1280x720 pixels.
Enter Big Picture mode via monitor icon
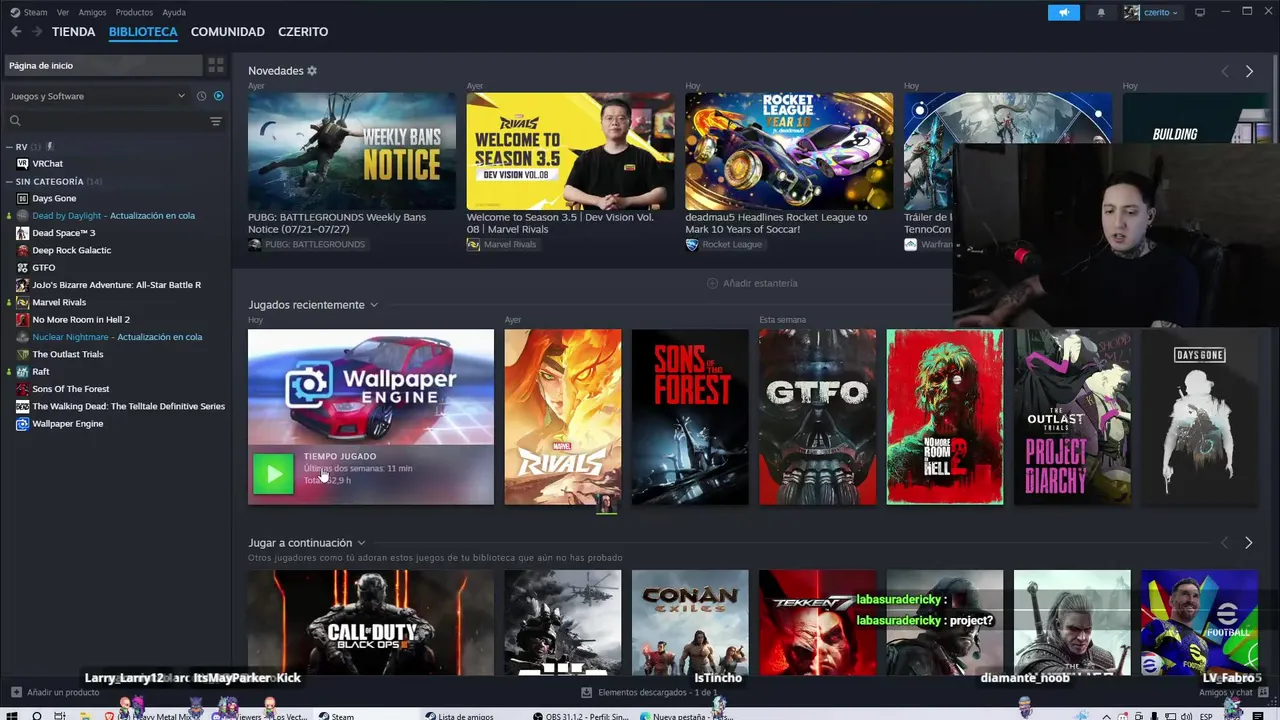pyautogui.click(x=1200, y=12)
